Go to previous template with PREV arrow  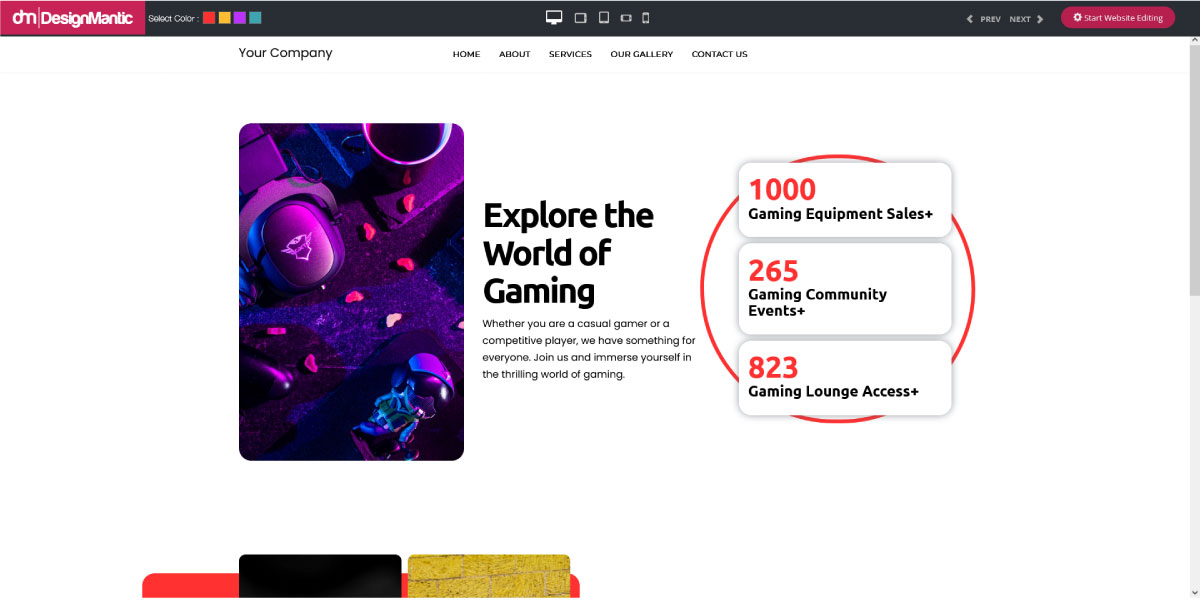[983, 19]
